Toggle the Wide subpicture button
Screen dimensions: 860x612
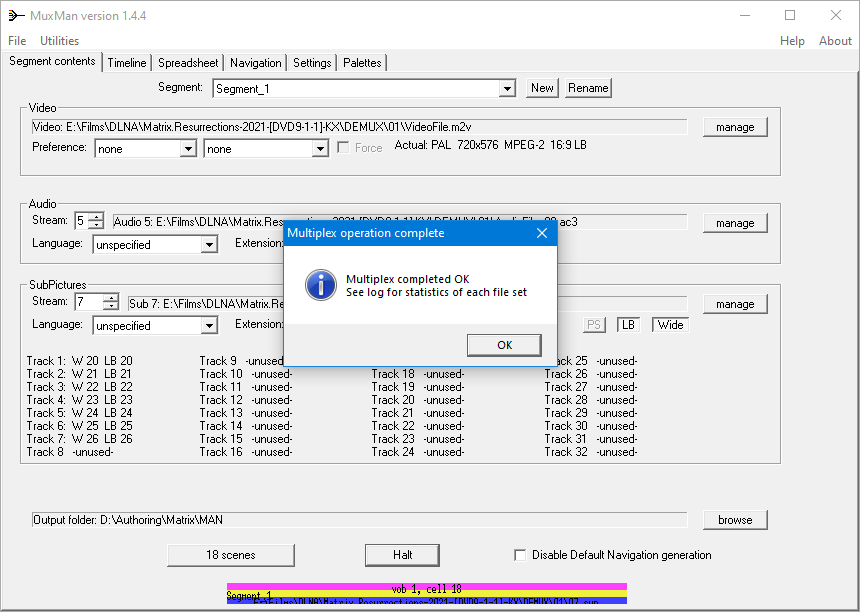tap(670, 325)
